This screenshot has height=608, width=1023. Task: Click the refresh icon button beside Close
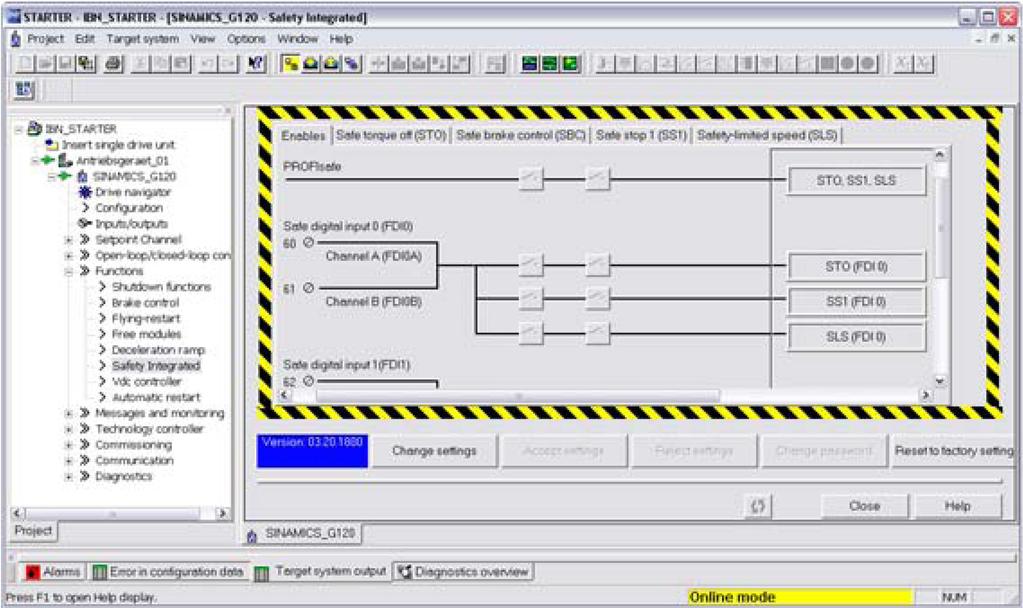[x=758, y=506]
